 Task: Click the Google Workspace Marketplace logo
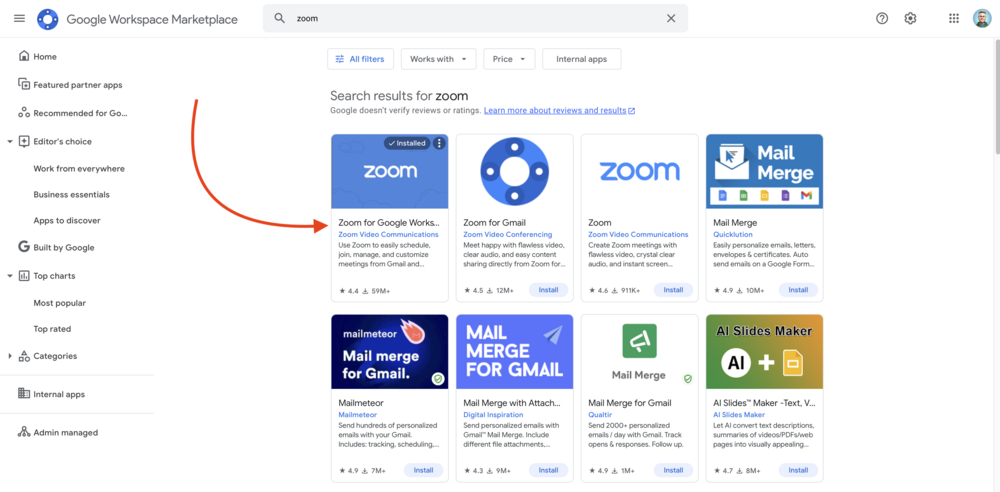pyautogui.click(x=48, y=19)
